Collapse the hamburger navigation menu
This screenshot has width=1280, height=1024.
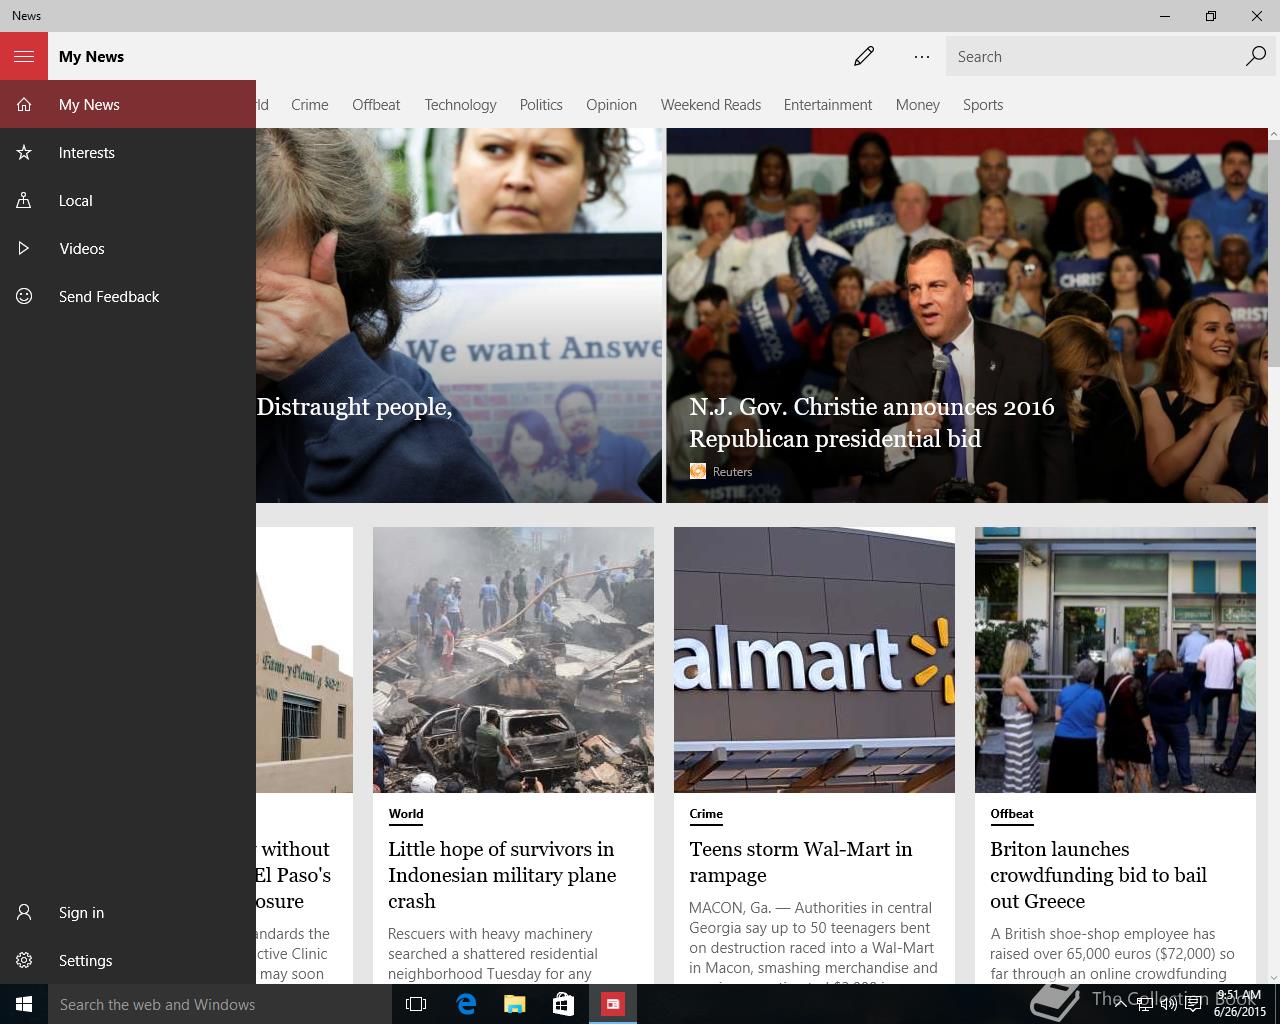pos(24,56)
